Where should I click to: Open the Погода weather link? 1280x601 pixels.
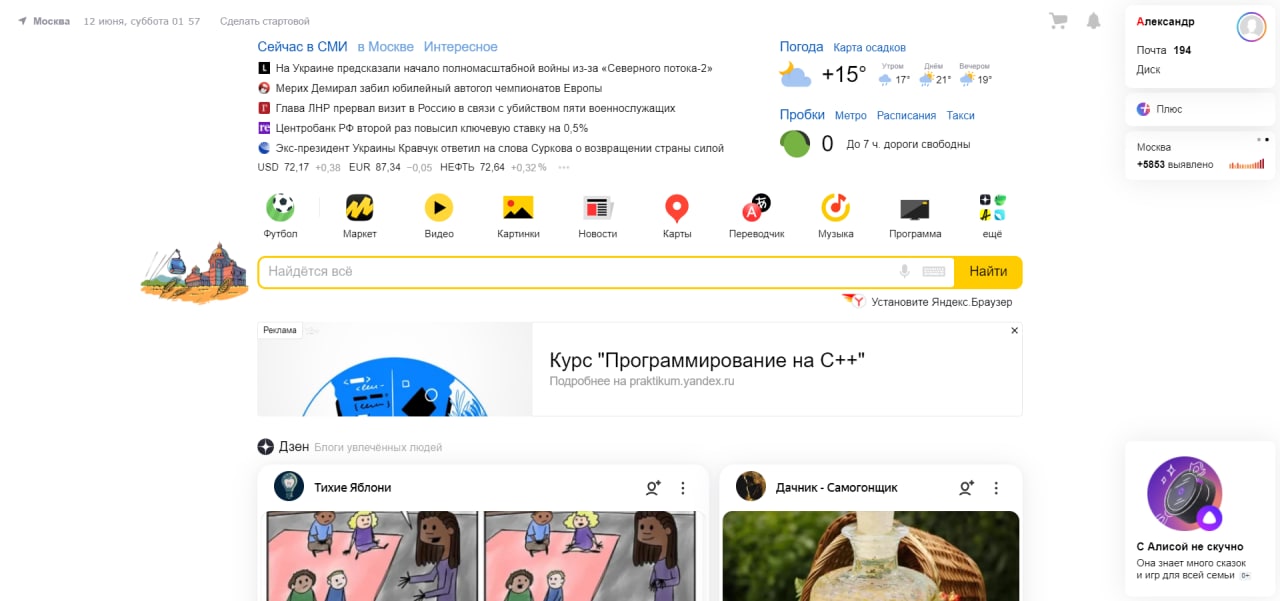(x=801, y=47)
